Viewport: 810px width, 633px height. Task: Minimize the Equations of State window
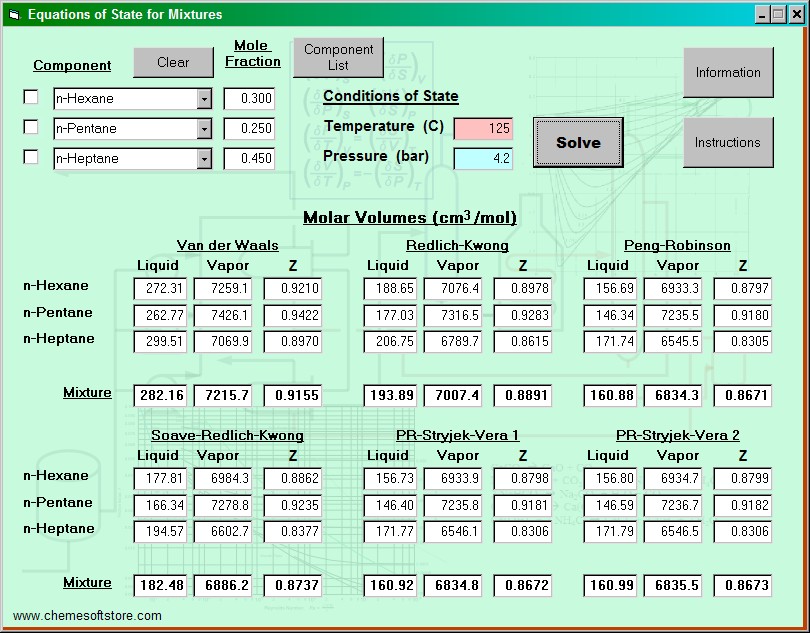point(762,14)
